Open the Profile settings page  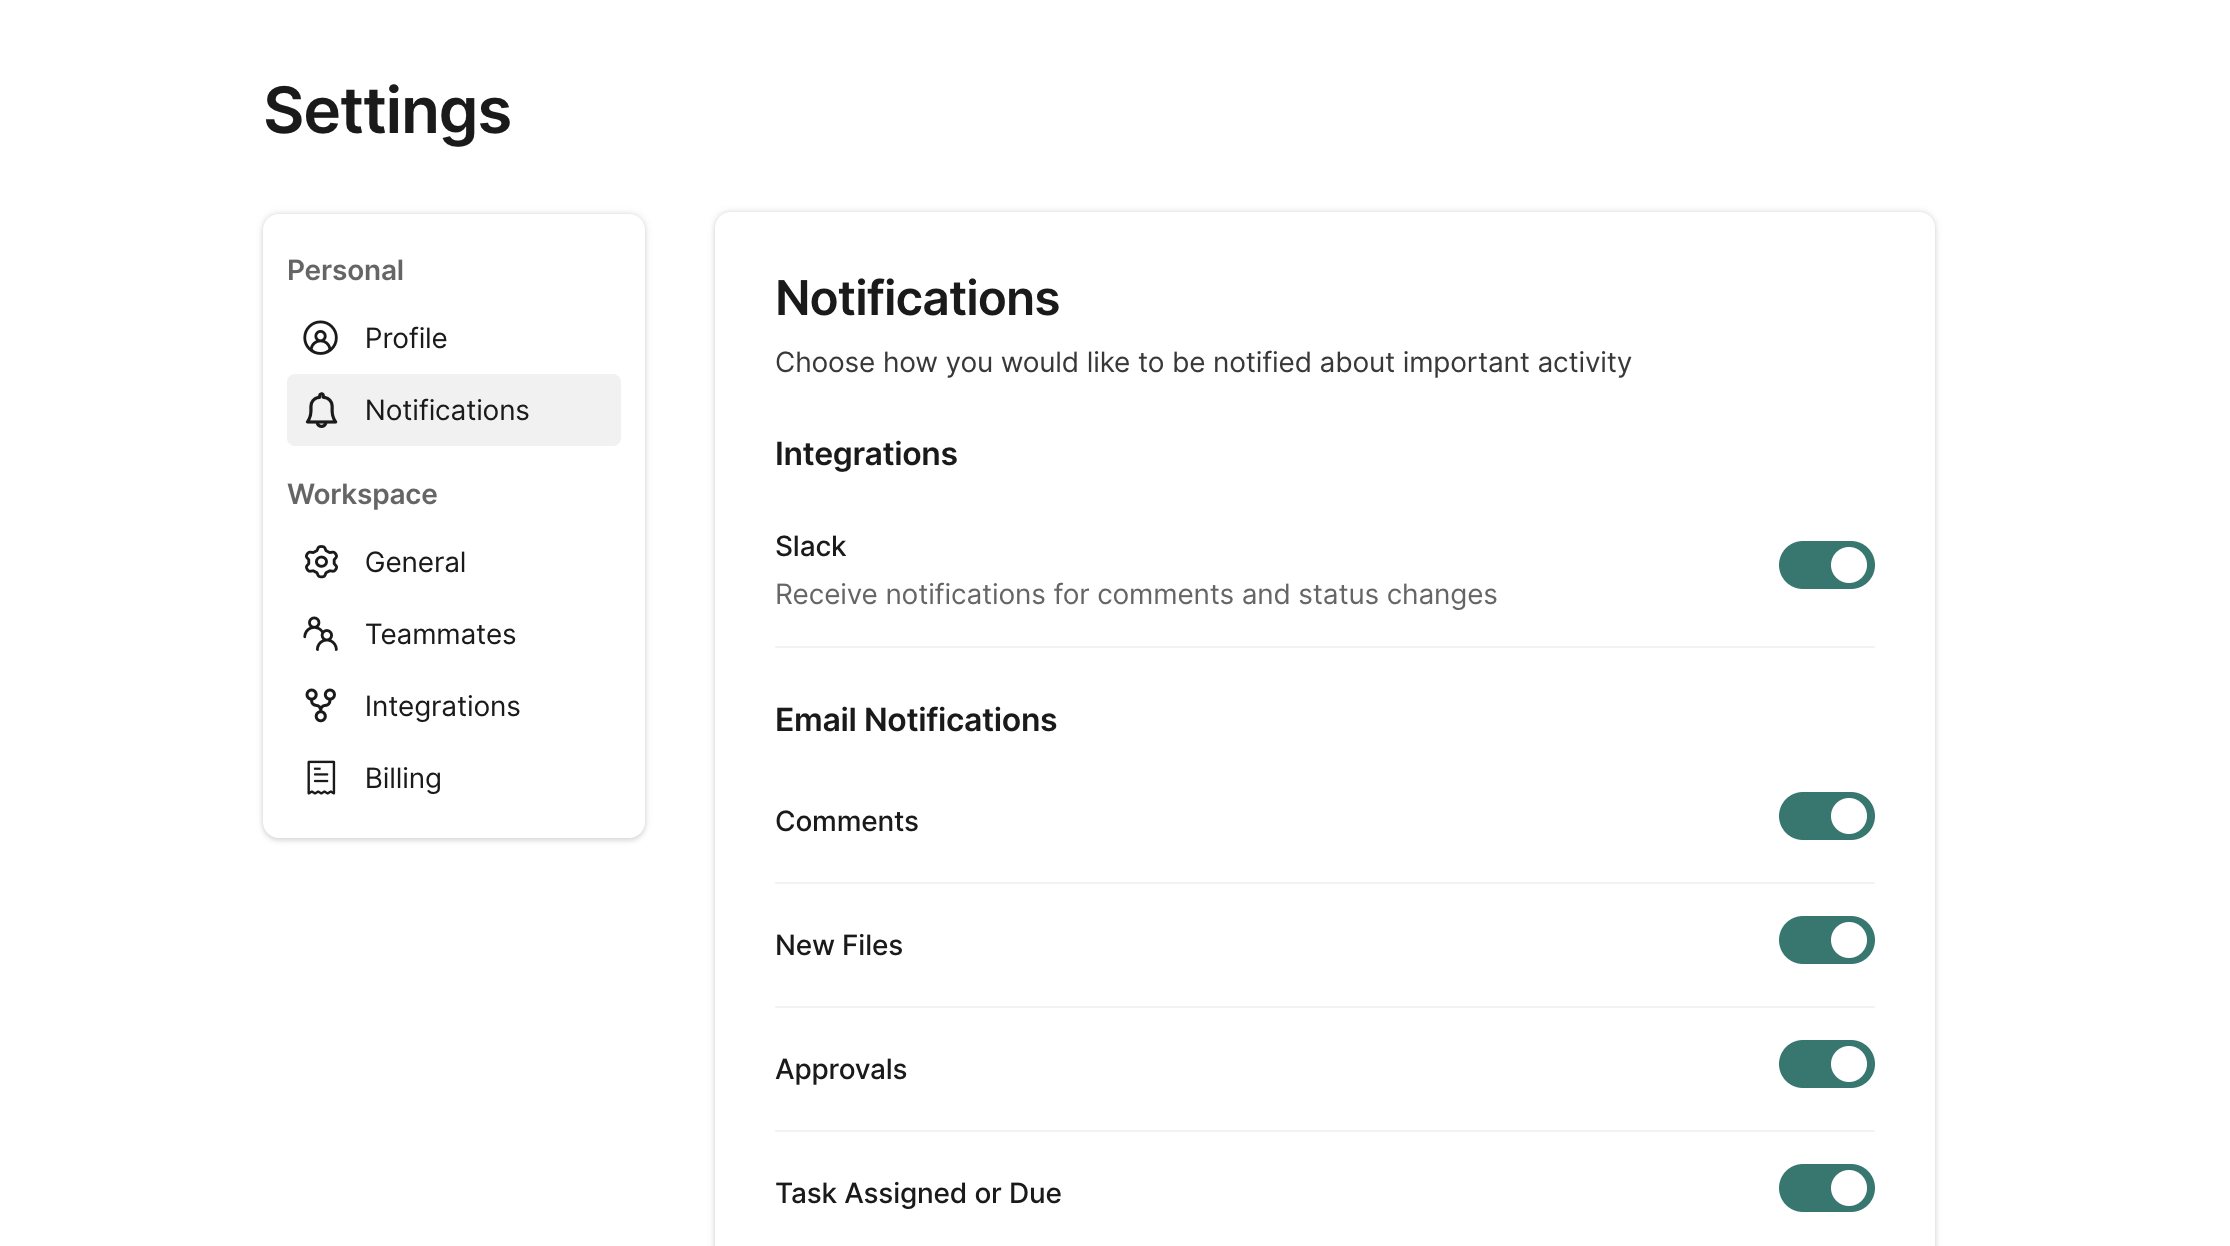tap(405, 338)
